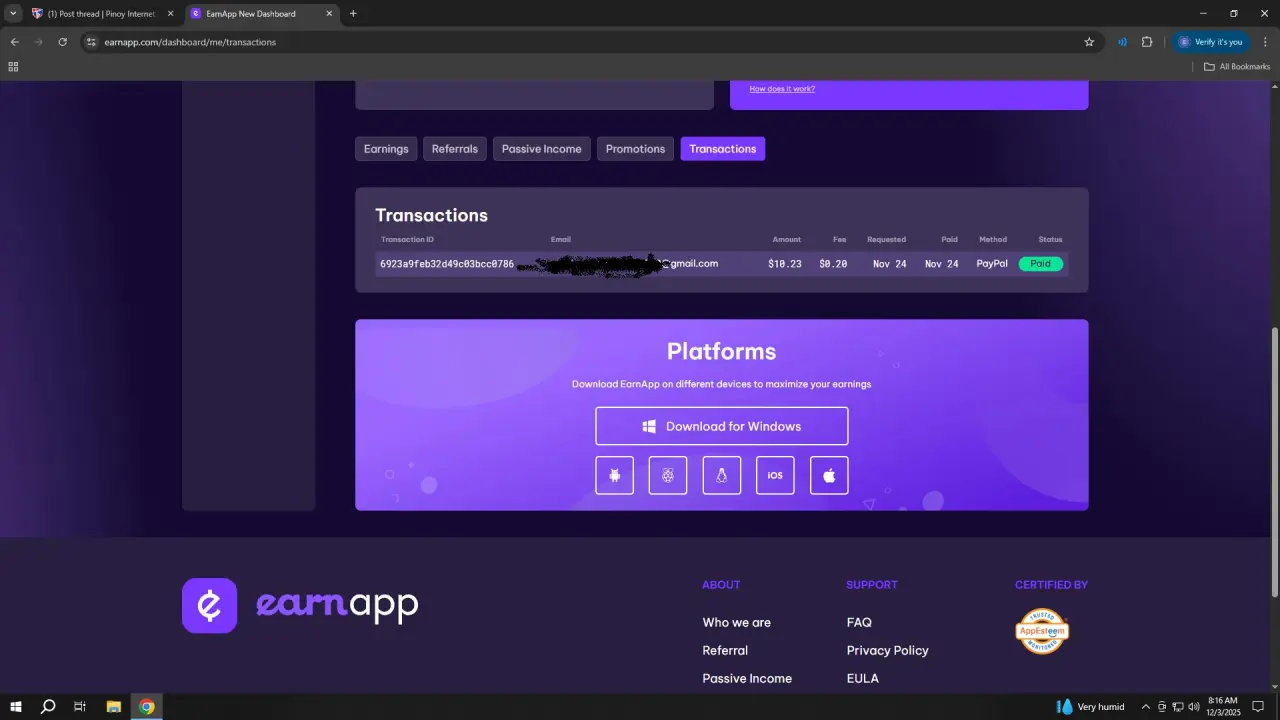Switch to the Referrals tab
The width and height of the screenshot is (1280, 720).
455,149
